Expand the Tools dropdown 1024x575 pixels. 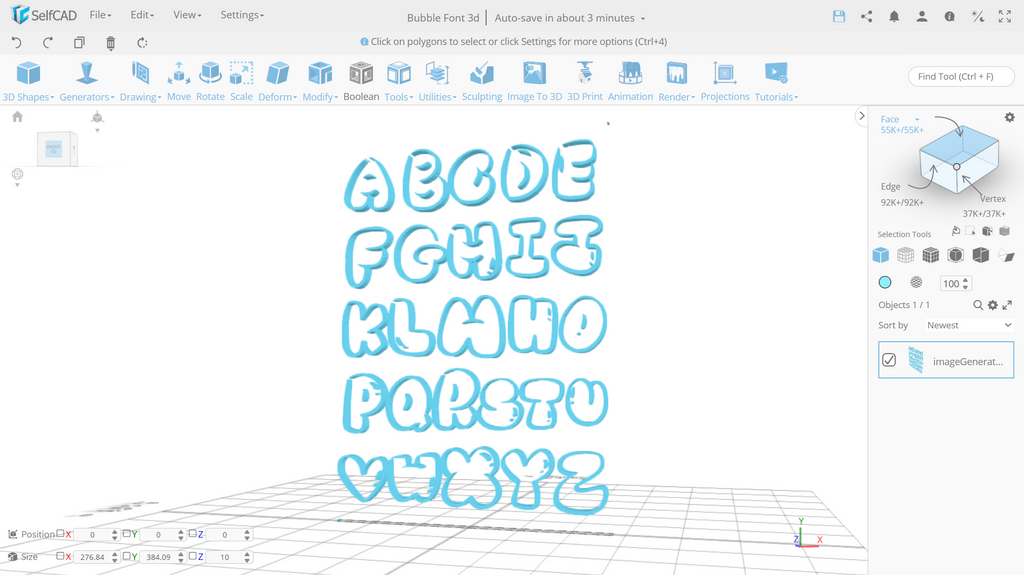pos(398,81)
